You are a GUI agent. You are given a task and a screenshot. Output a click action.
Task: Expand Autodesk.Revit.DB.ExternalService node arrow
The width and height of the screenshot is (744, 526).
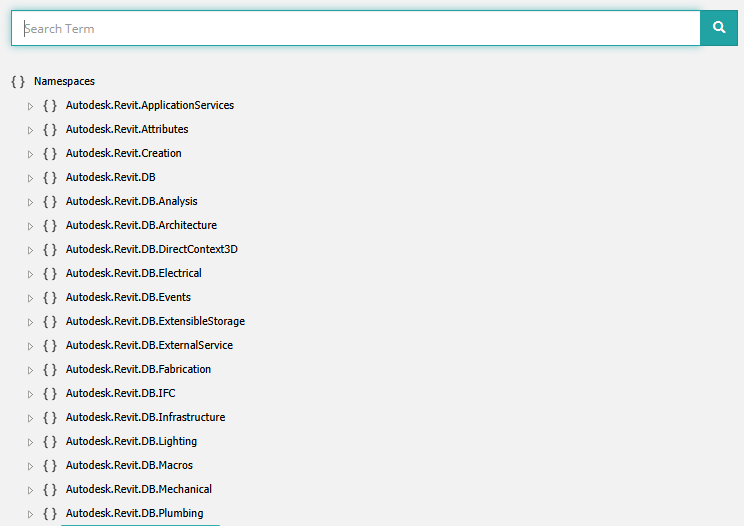click(x=30, y=346)
